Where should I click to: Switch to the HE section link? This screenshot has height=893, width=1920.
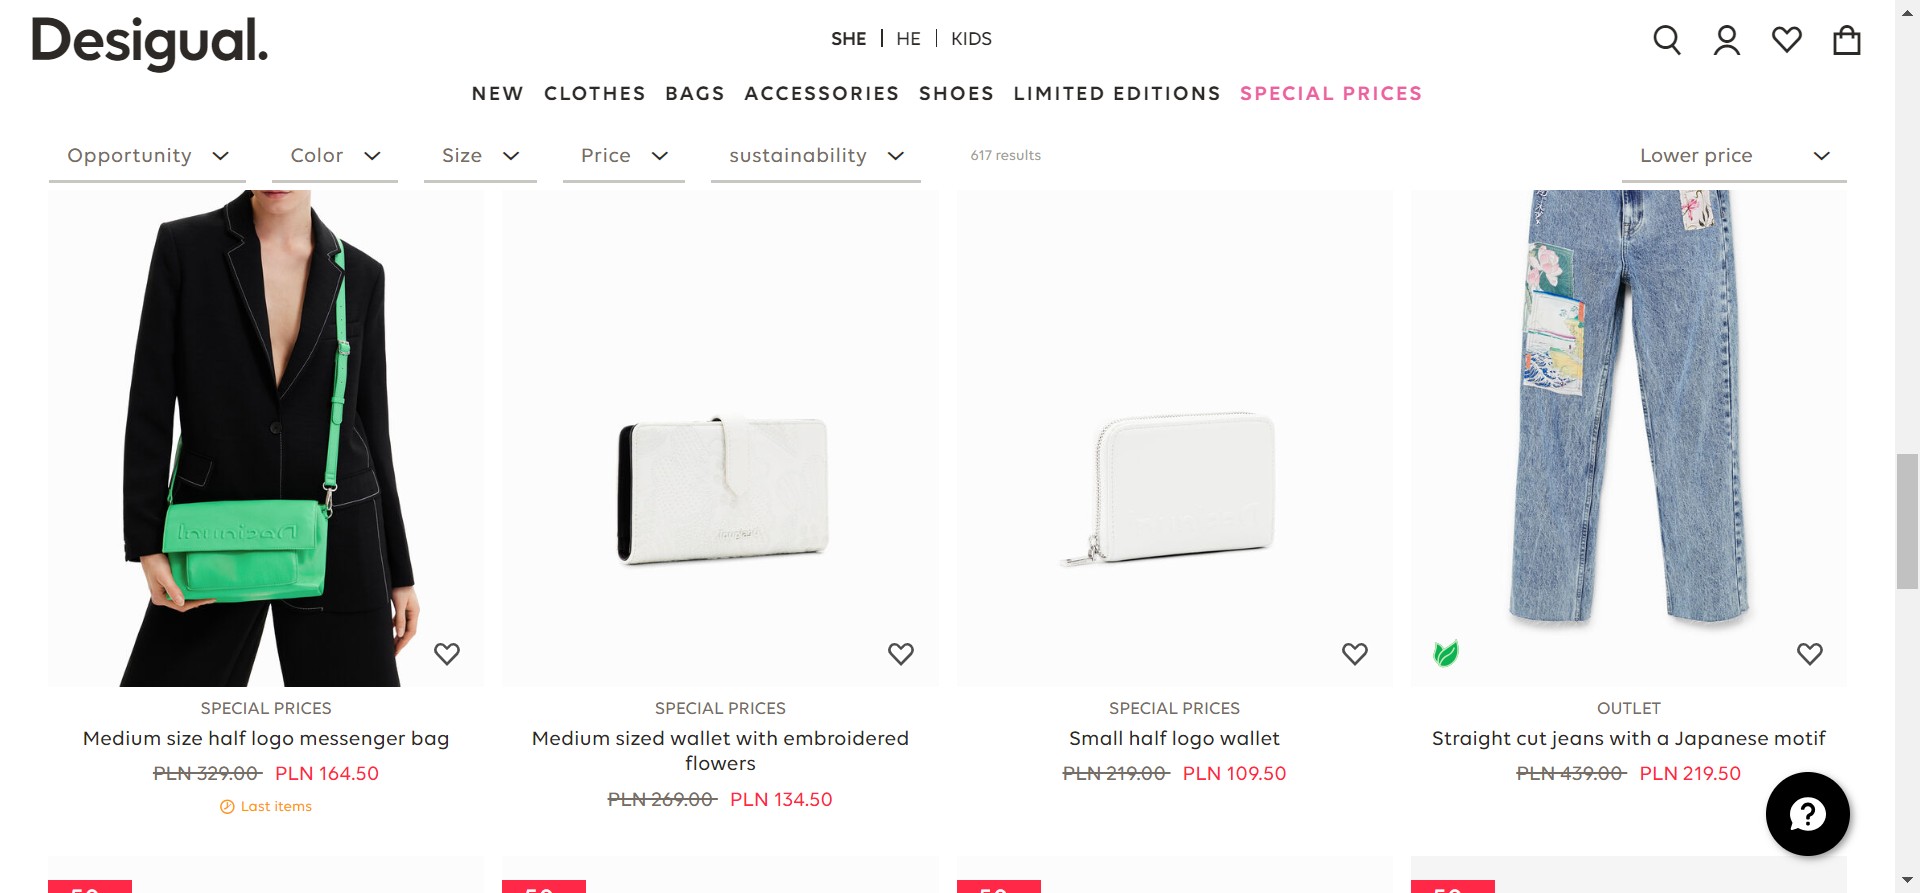(x=908, y=39)
